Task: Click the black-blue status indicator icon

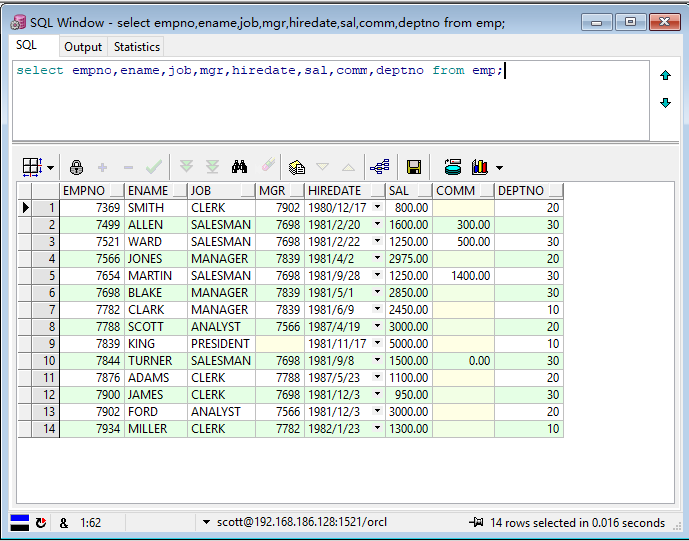Action: 19,523
